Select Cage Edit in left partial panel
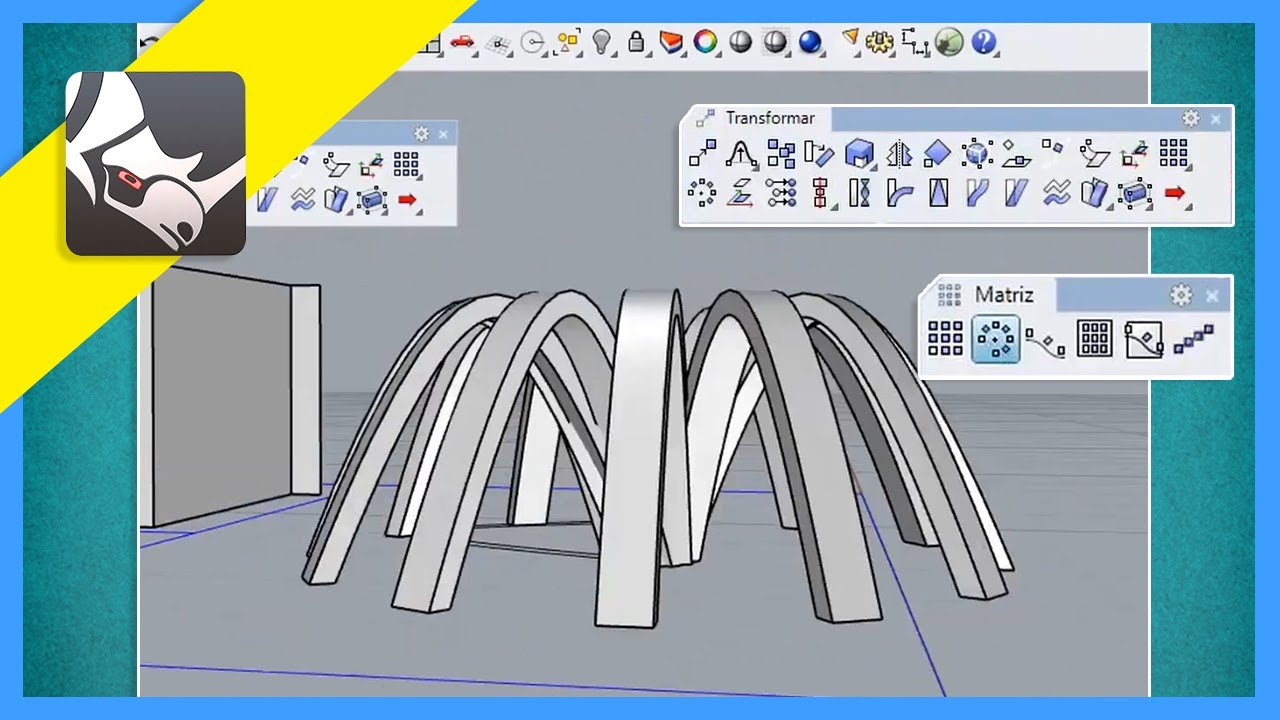The width and height of the screenshot is (1280, 720). [x=371, y=199]
